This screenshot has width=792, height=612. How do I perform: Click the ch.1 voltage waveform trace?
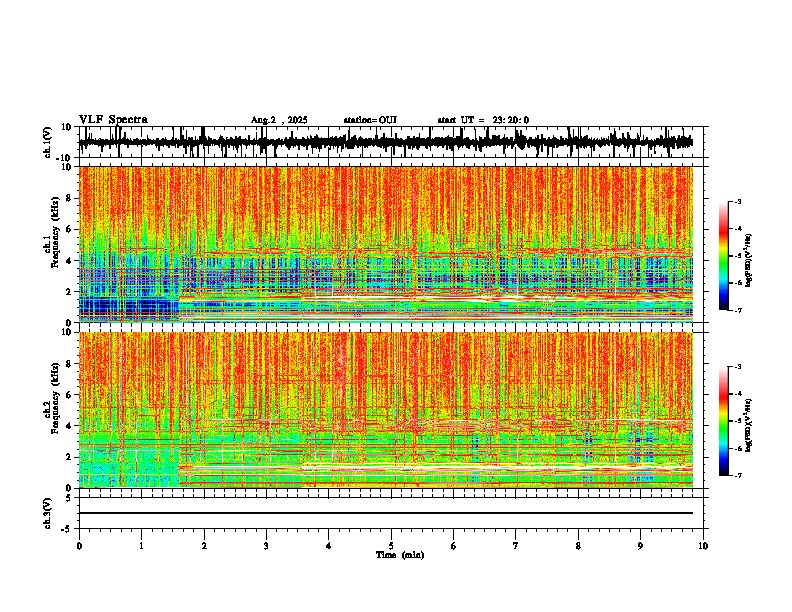385,142
